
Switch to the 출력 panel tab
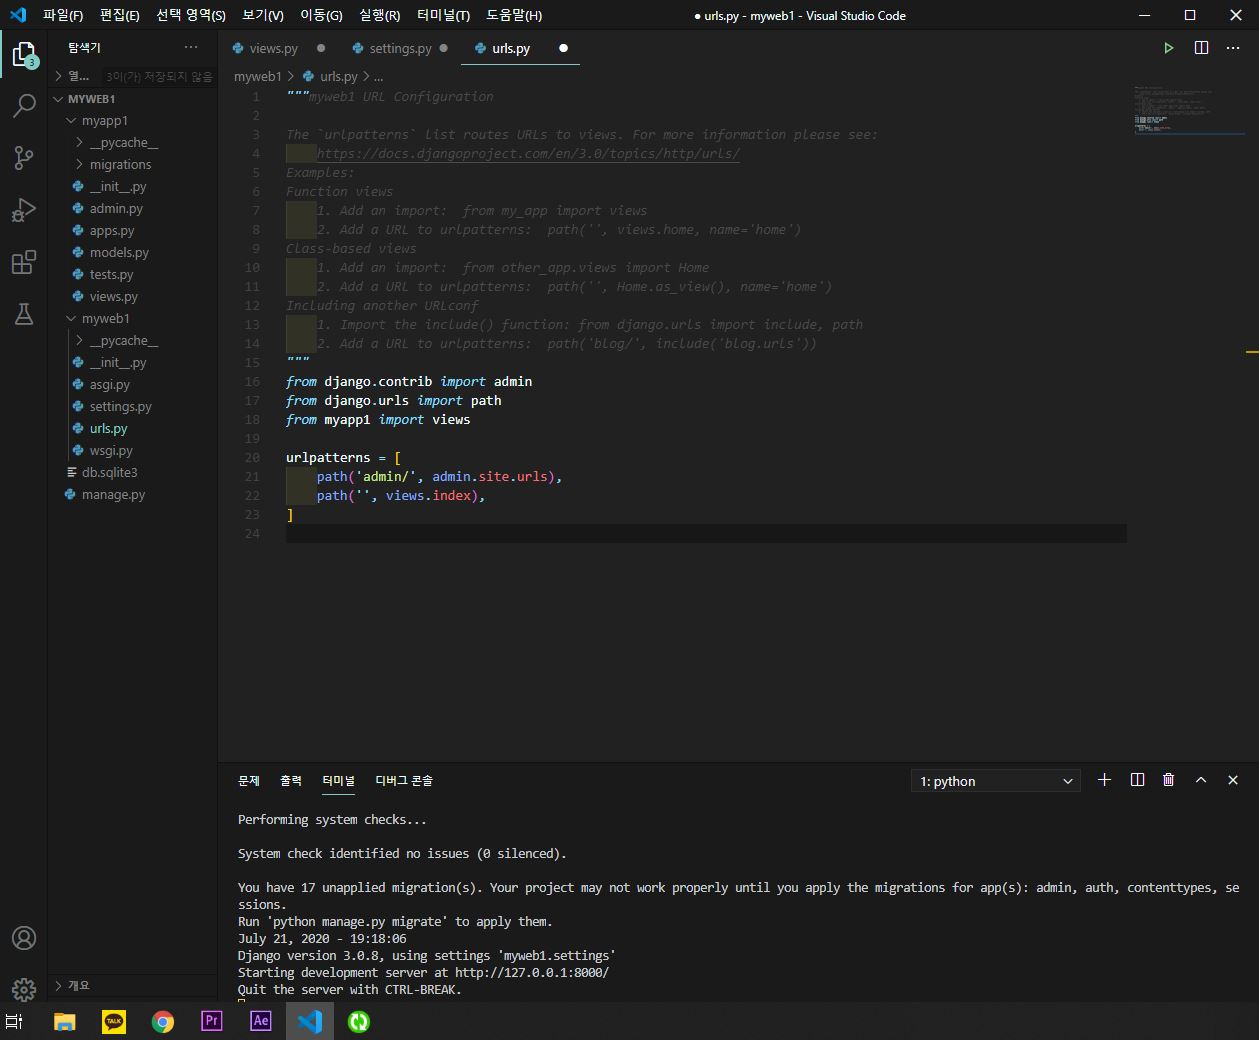click(291, 780)
